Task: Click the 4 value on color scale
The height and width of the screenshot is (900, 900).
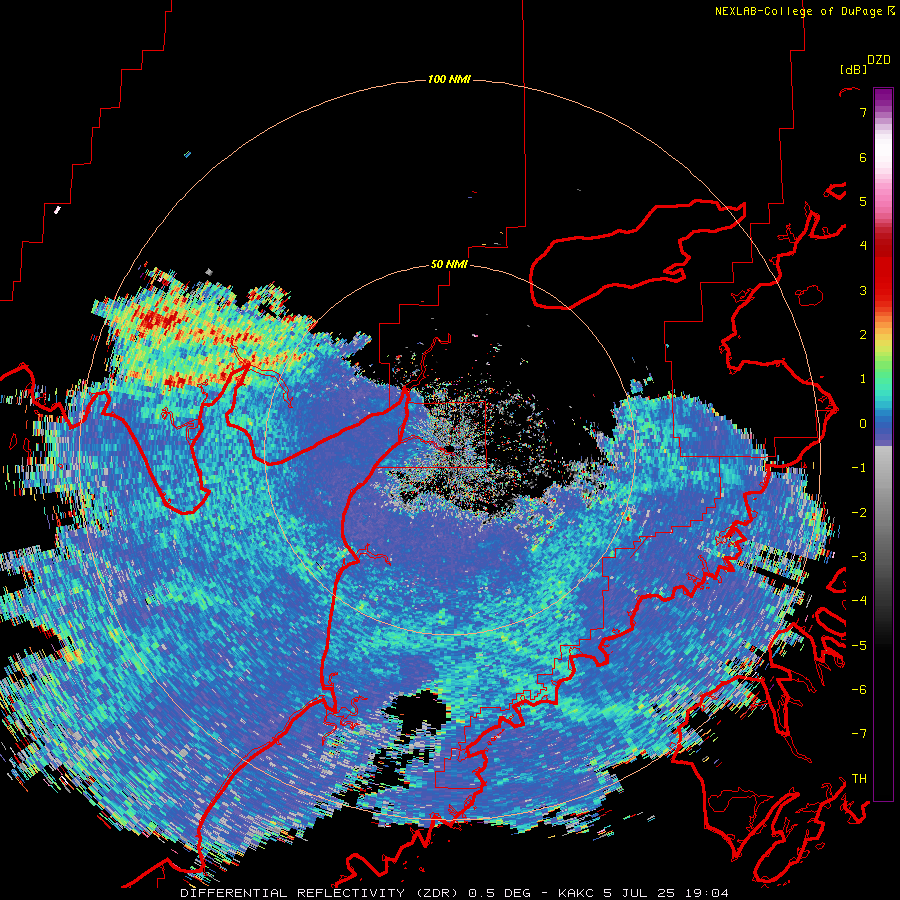Action: (863, 246)
